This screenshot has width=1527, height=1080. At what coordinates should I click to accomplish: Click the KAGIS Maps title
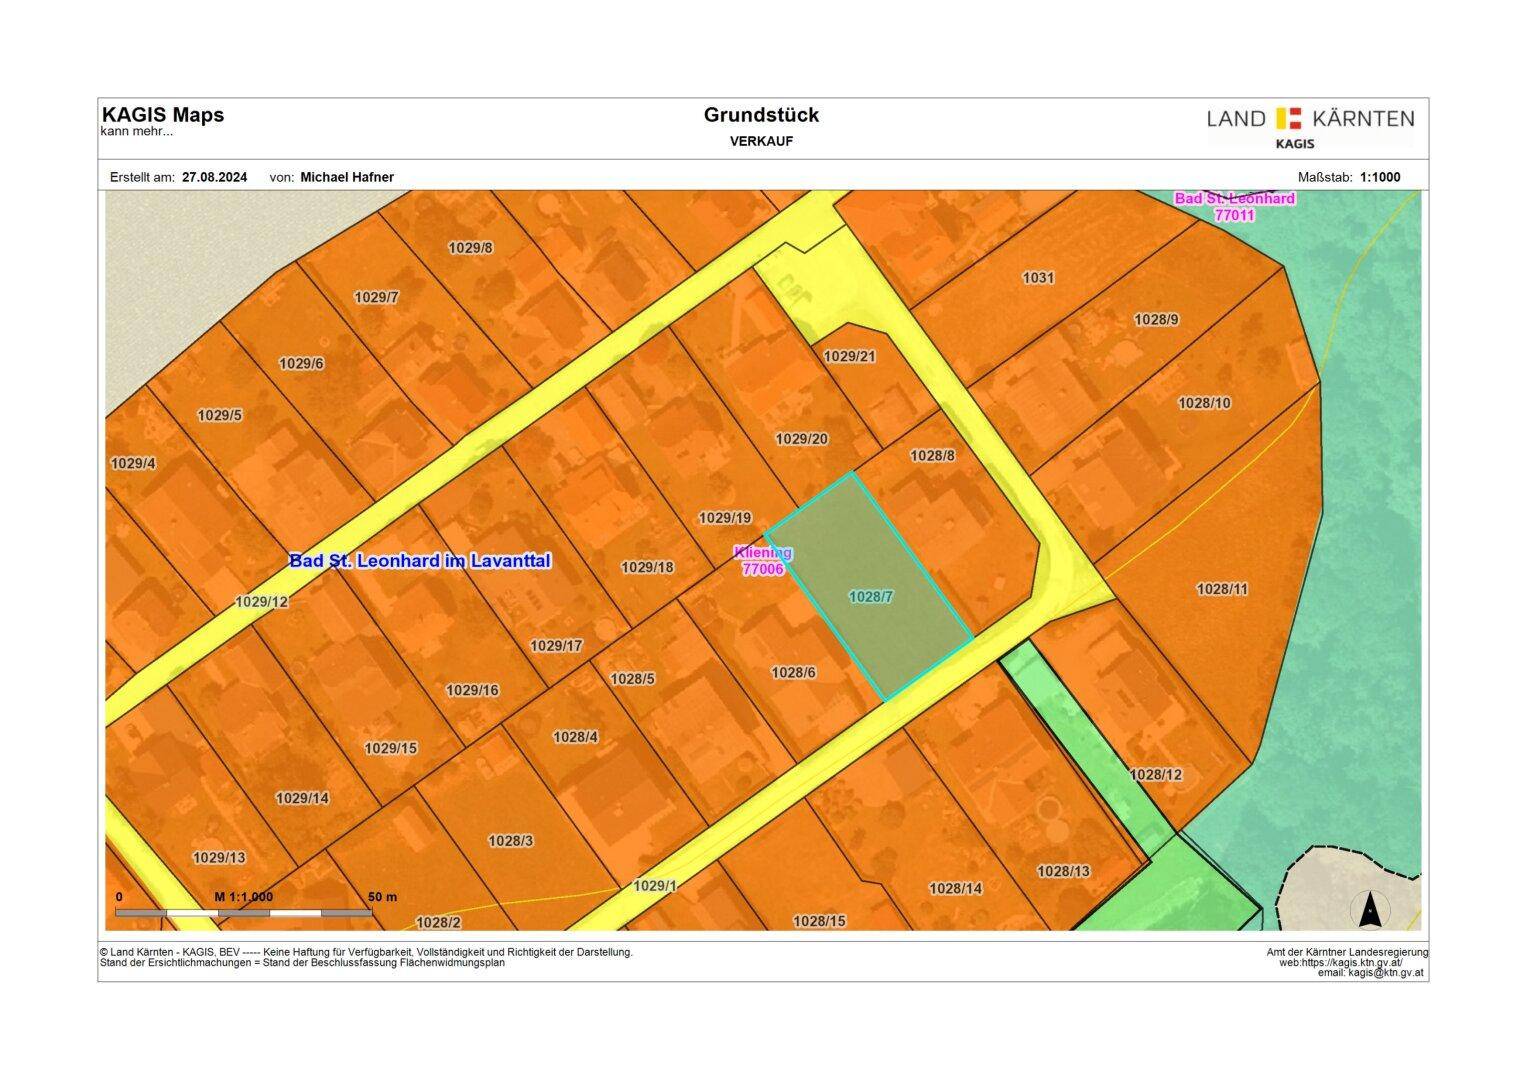pyautogui.click(x=163, y=115)
